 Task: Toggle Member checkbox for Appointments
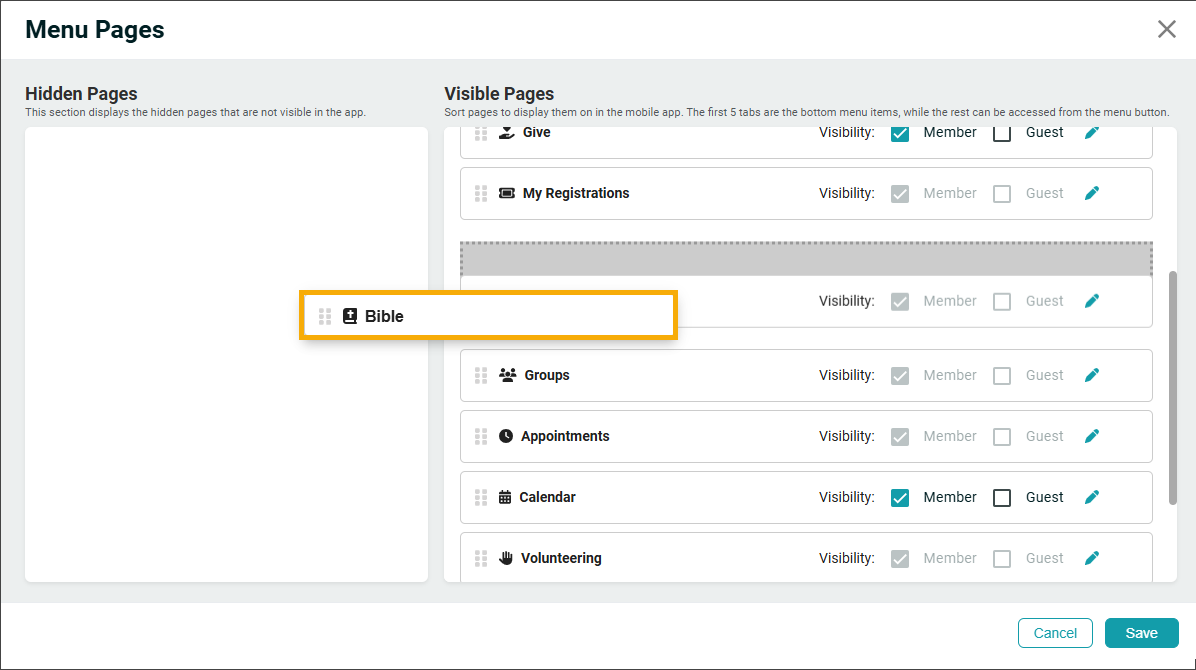tap(900, 436)
